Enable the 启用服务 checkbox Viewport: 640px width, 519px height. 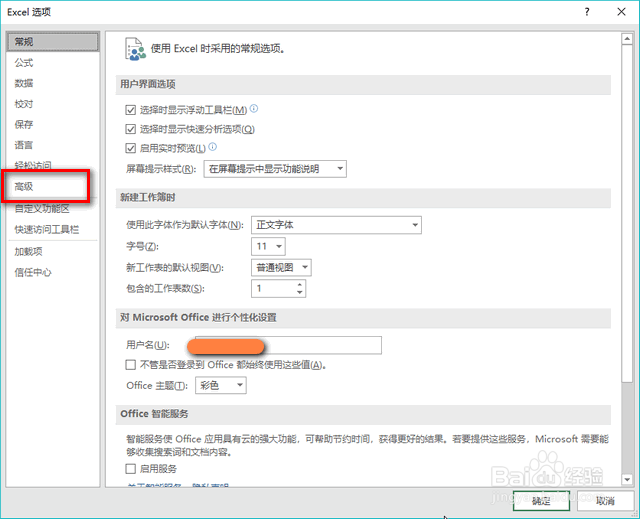(131, 469)
